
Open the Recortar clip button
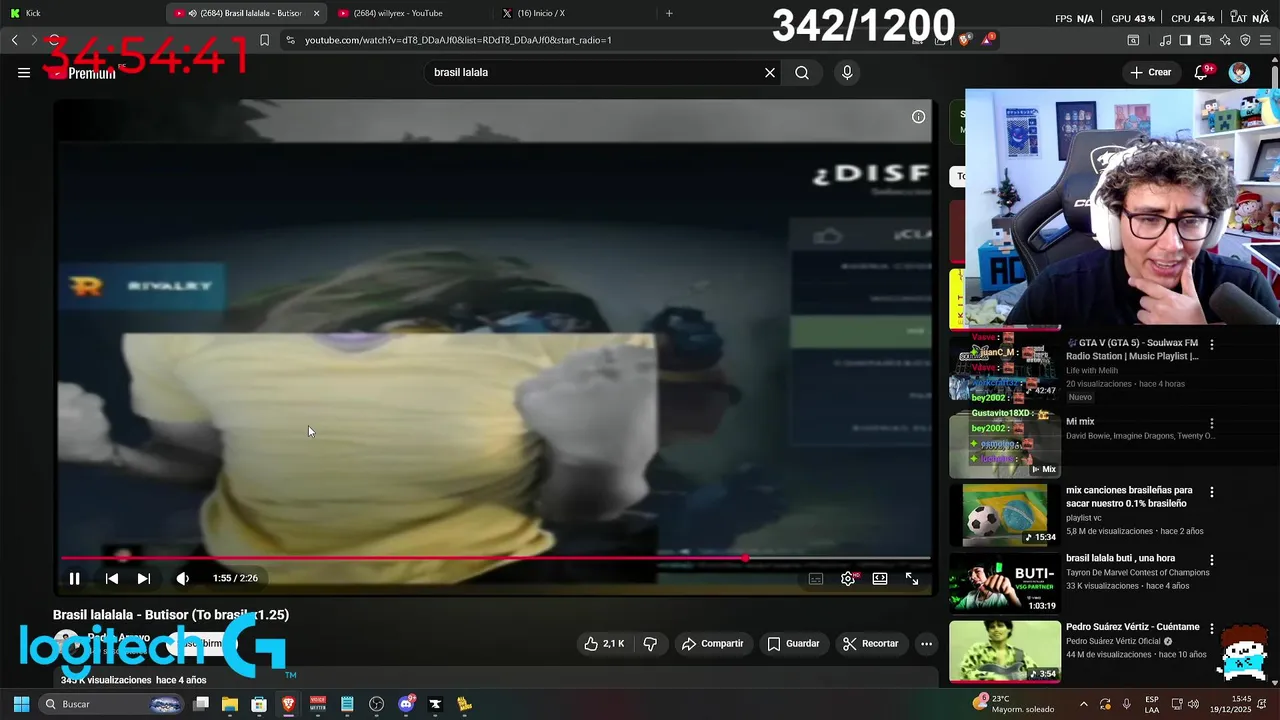[870, 643]
